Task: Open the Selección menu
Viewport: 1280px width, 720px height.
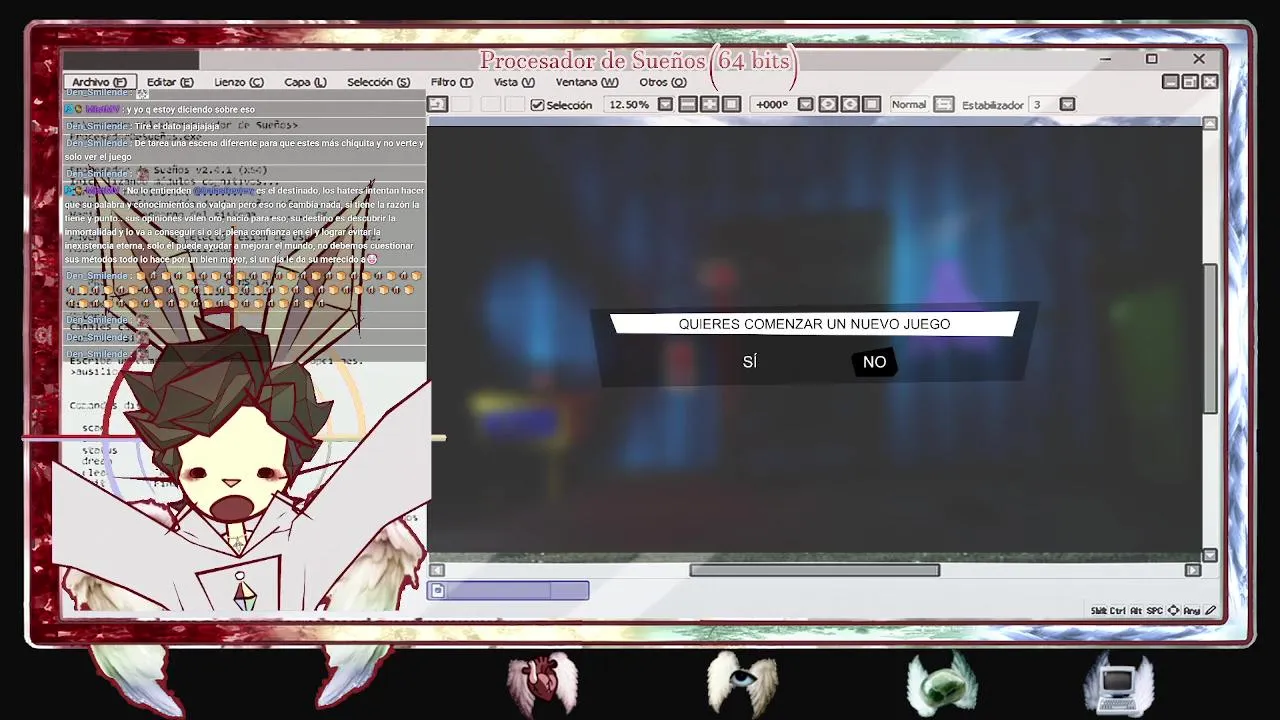Action: [x=378, y=82]
